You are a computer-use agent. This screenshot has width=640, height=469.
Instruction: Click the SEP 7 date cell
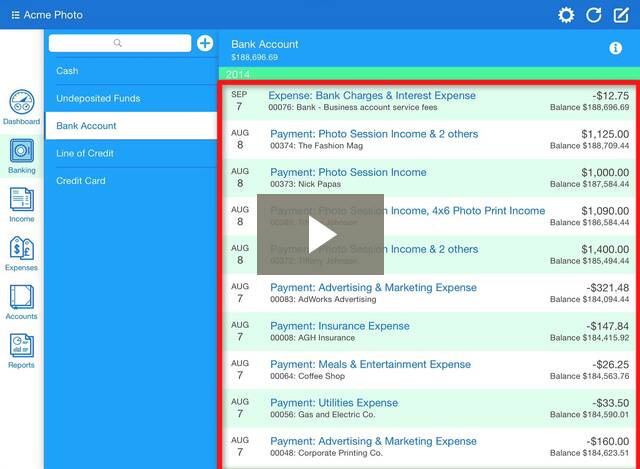click(239, 101)
